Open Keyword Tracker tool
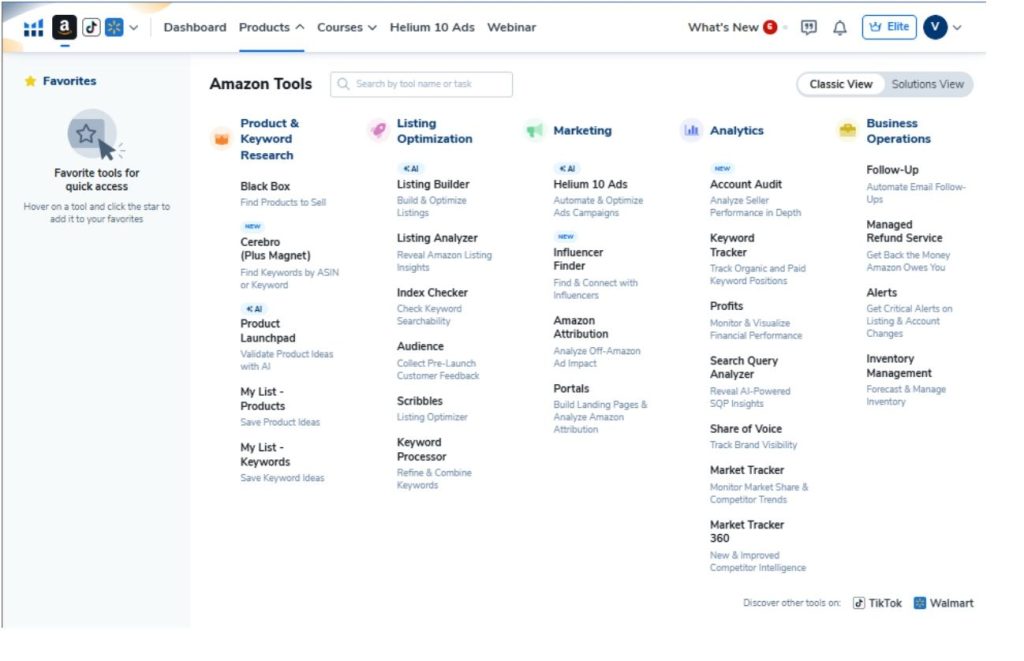The width and height of the screenshot is (1024, 661). [732, 245]
